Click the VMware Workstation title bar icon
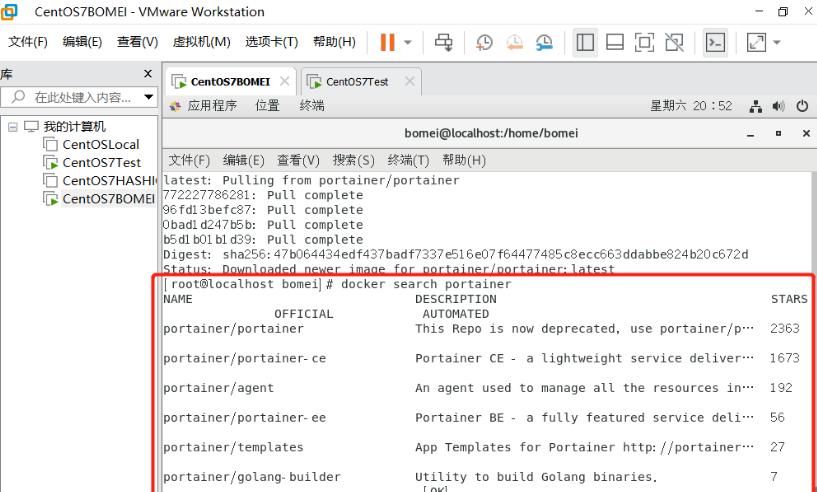Image resolution: width=817 pixels, height=492 pixels. pos(9,11)
